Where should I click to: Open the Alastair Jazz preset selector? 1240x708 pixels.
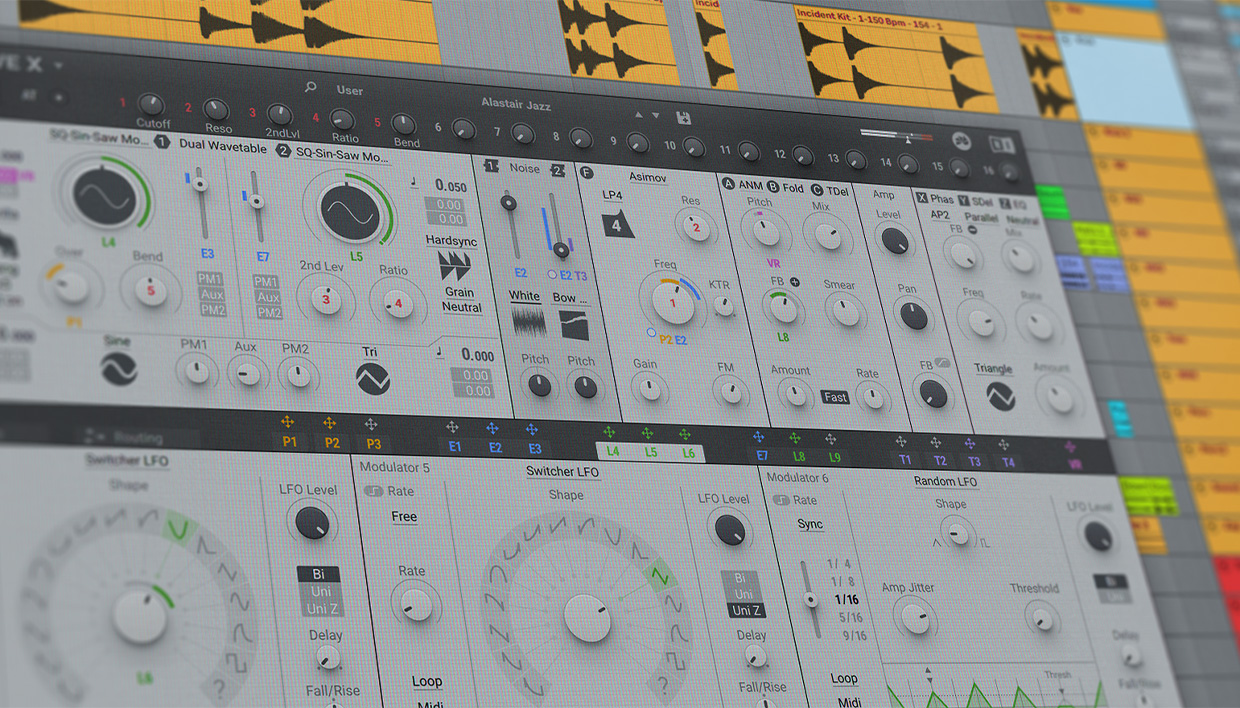(515, 103)
